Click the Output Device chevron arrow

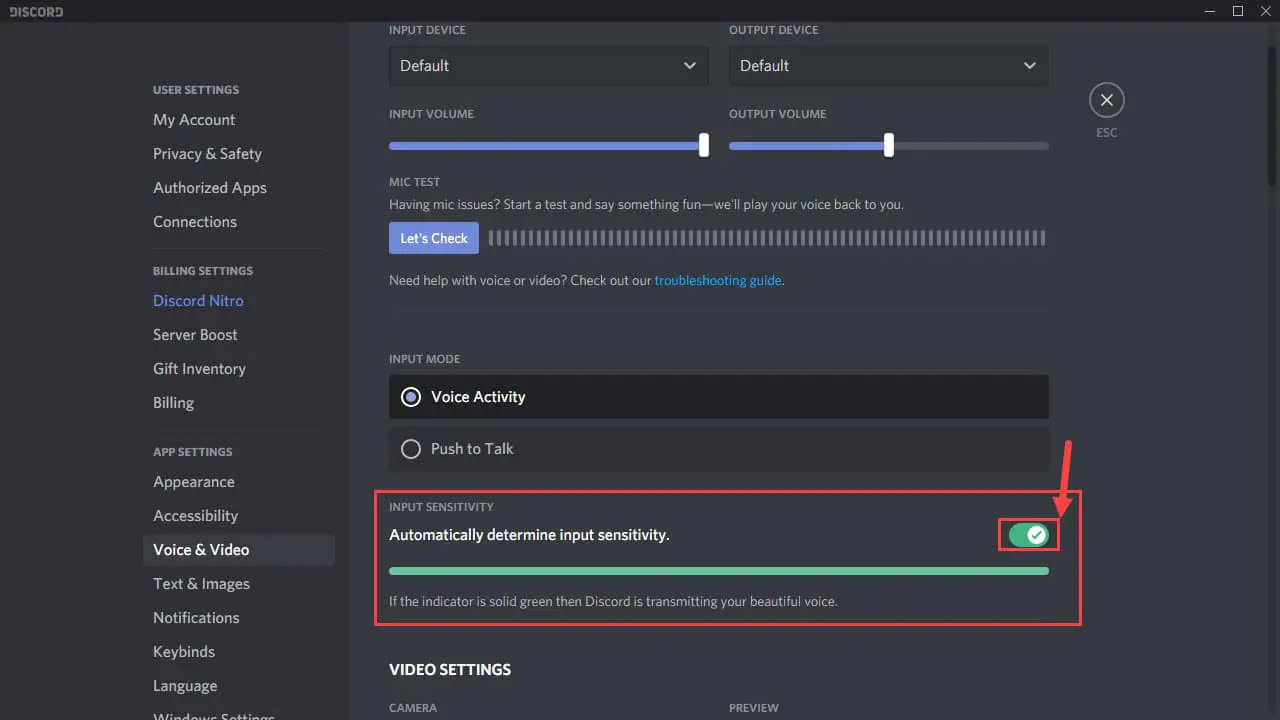point(1030,66)
